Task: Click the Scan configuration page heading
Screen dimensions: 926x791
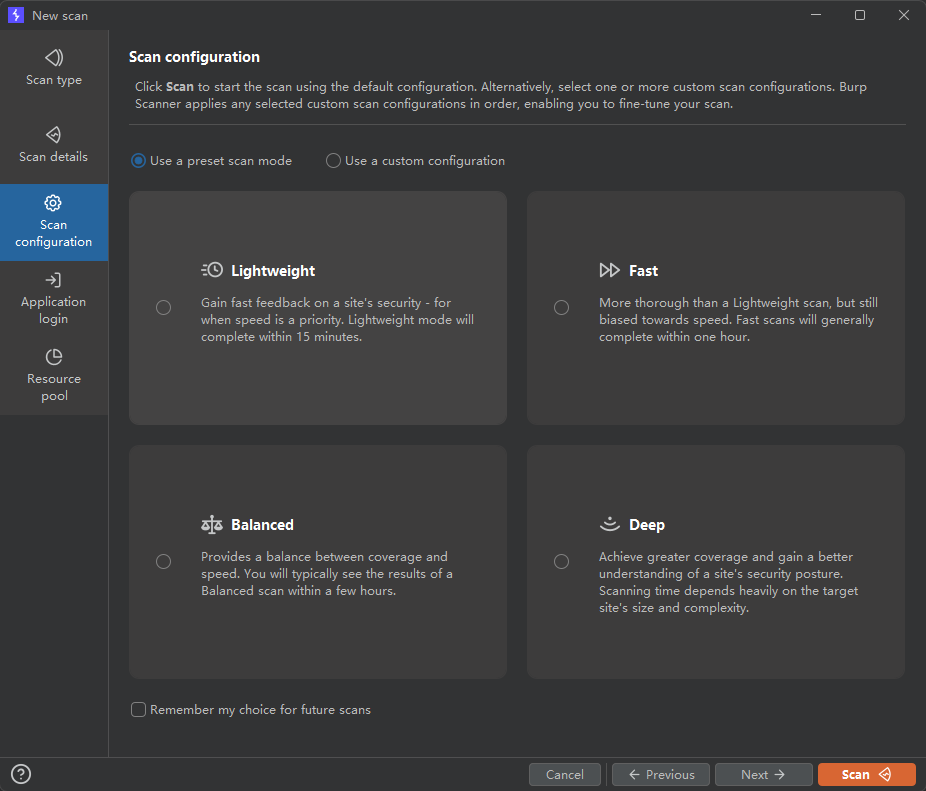Action: [194, 57]
